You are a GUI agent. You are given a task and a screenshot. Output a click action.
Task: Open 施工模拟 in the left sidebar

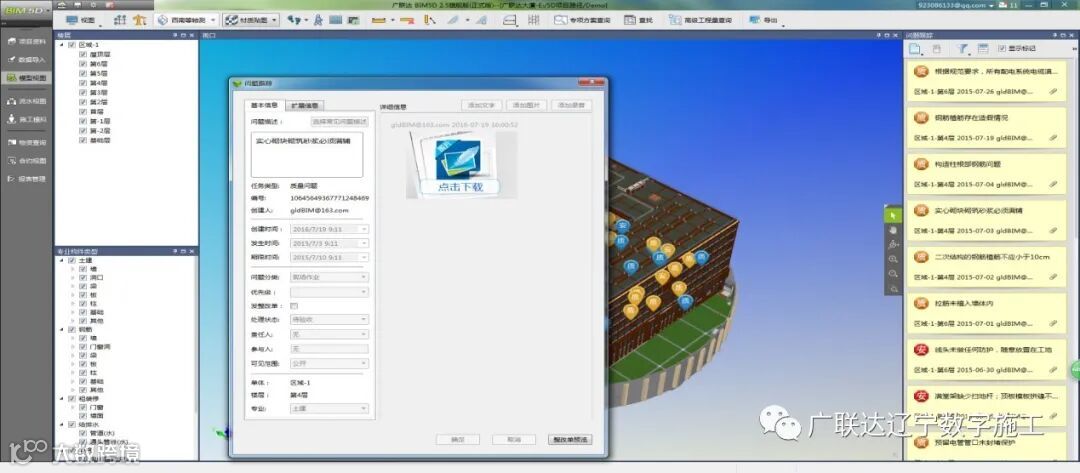(x=26, y=119)
